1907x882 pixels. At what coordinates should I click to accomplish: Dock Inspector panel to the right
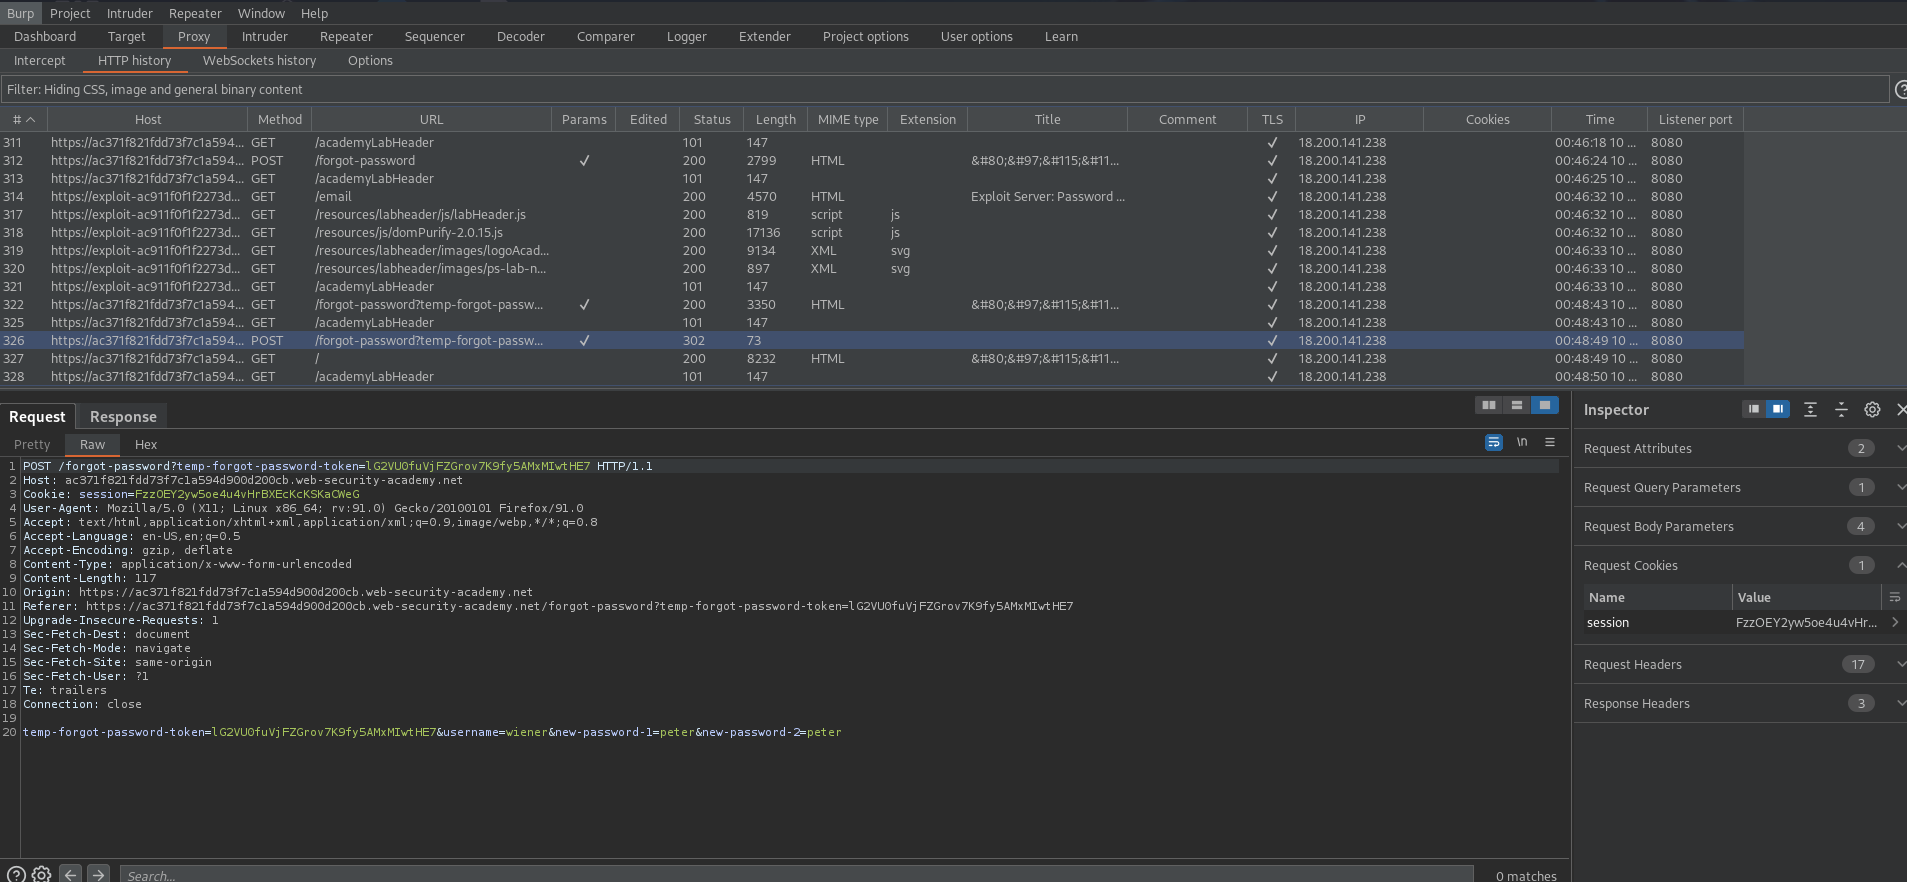tap(1778, 409)
